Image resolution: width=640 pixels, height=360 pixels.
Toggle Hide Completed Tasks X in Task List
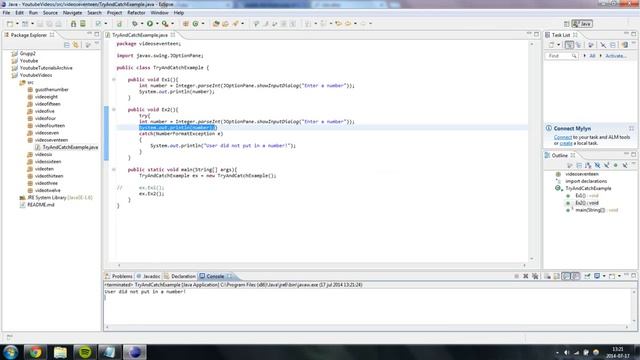point(603,45)
